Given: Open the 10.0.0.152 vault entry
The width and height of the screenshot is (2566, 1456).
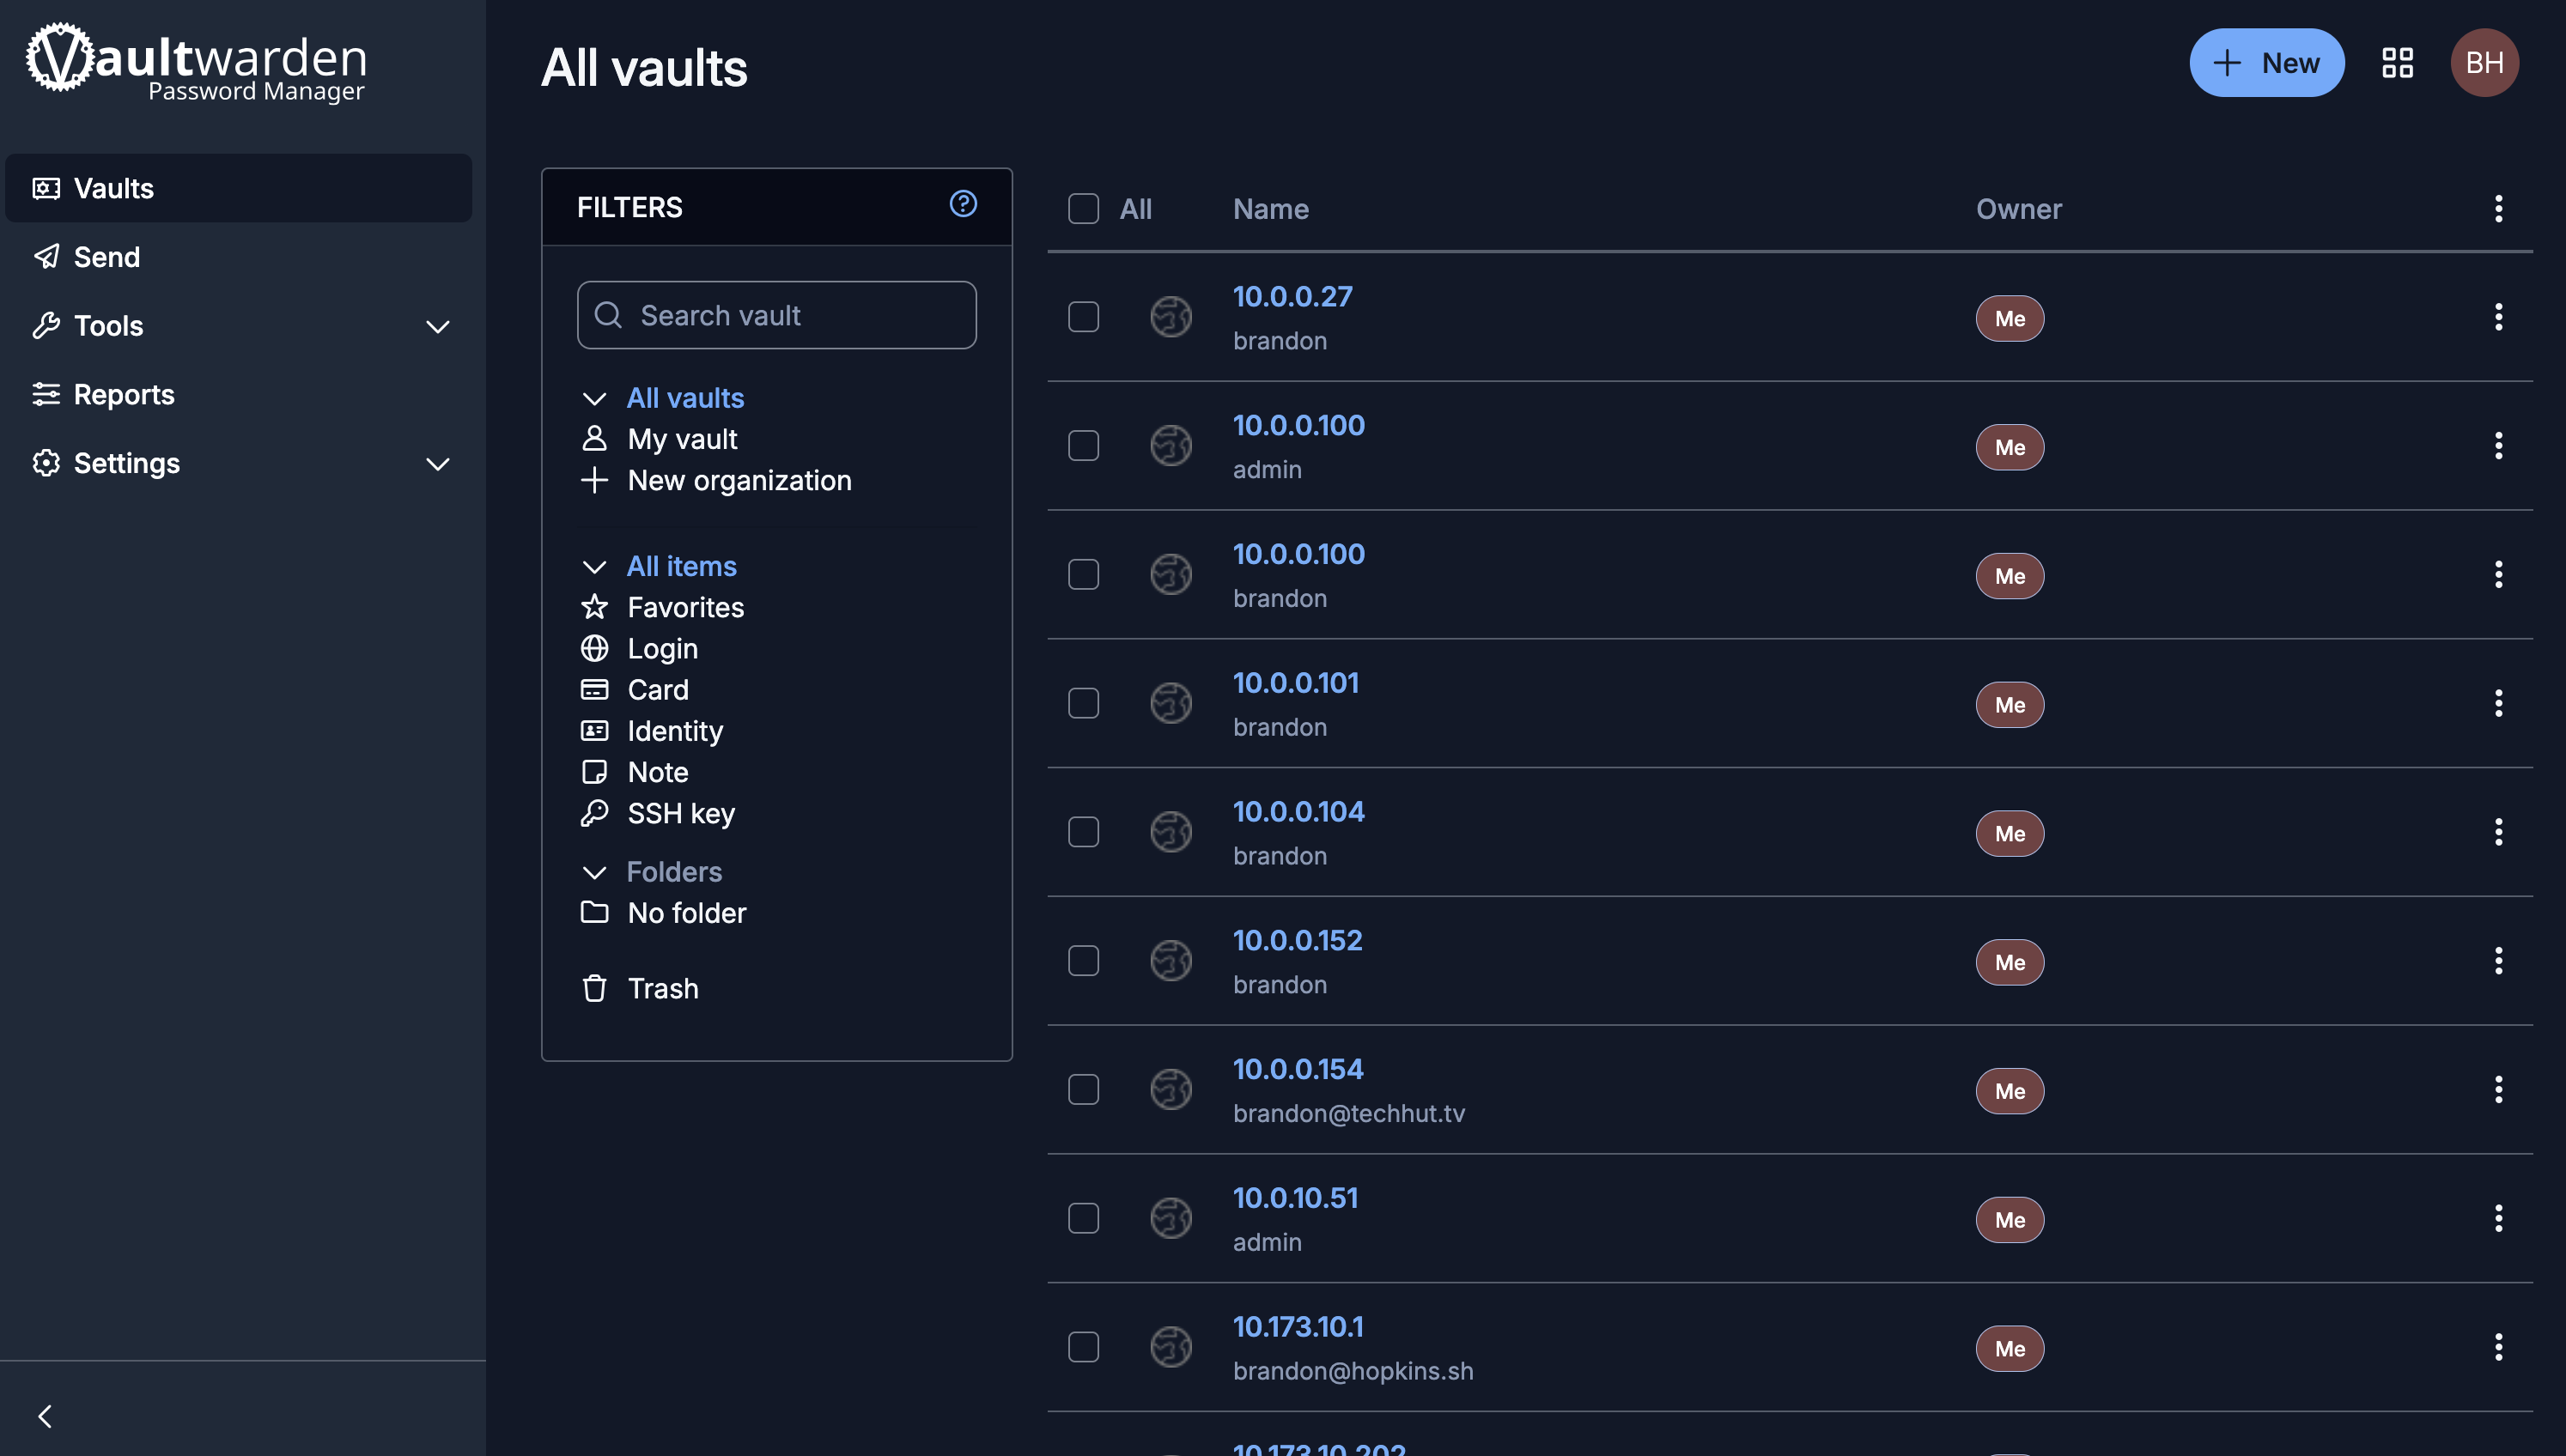Looking at the screenshot, I should [x=1297, y=940].
